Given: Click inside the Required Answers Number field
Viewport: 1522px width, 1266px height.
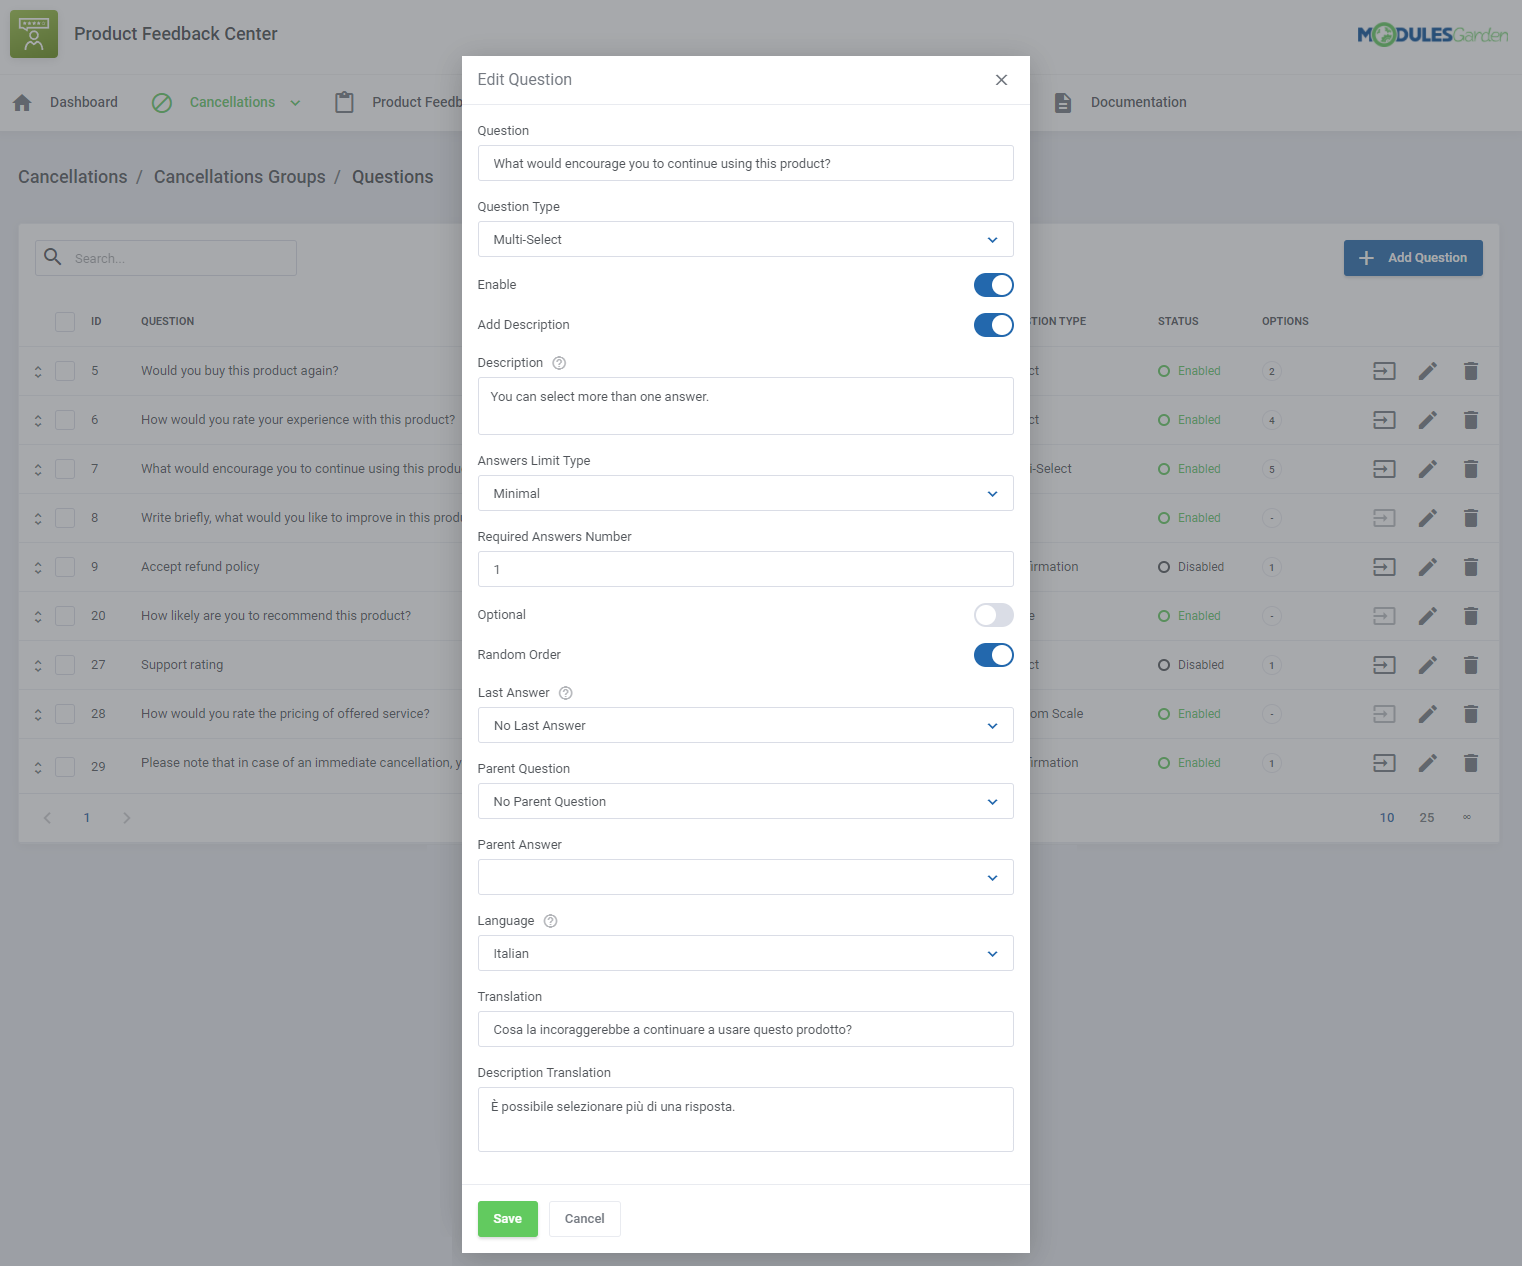Looking at the screenshot, I should tap(745, 569).
